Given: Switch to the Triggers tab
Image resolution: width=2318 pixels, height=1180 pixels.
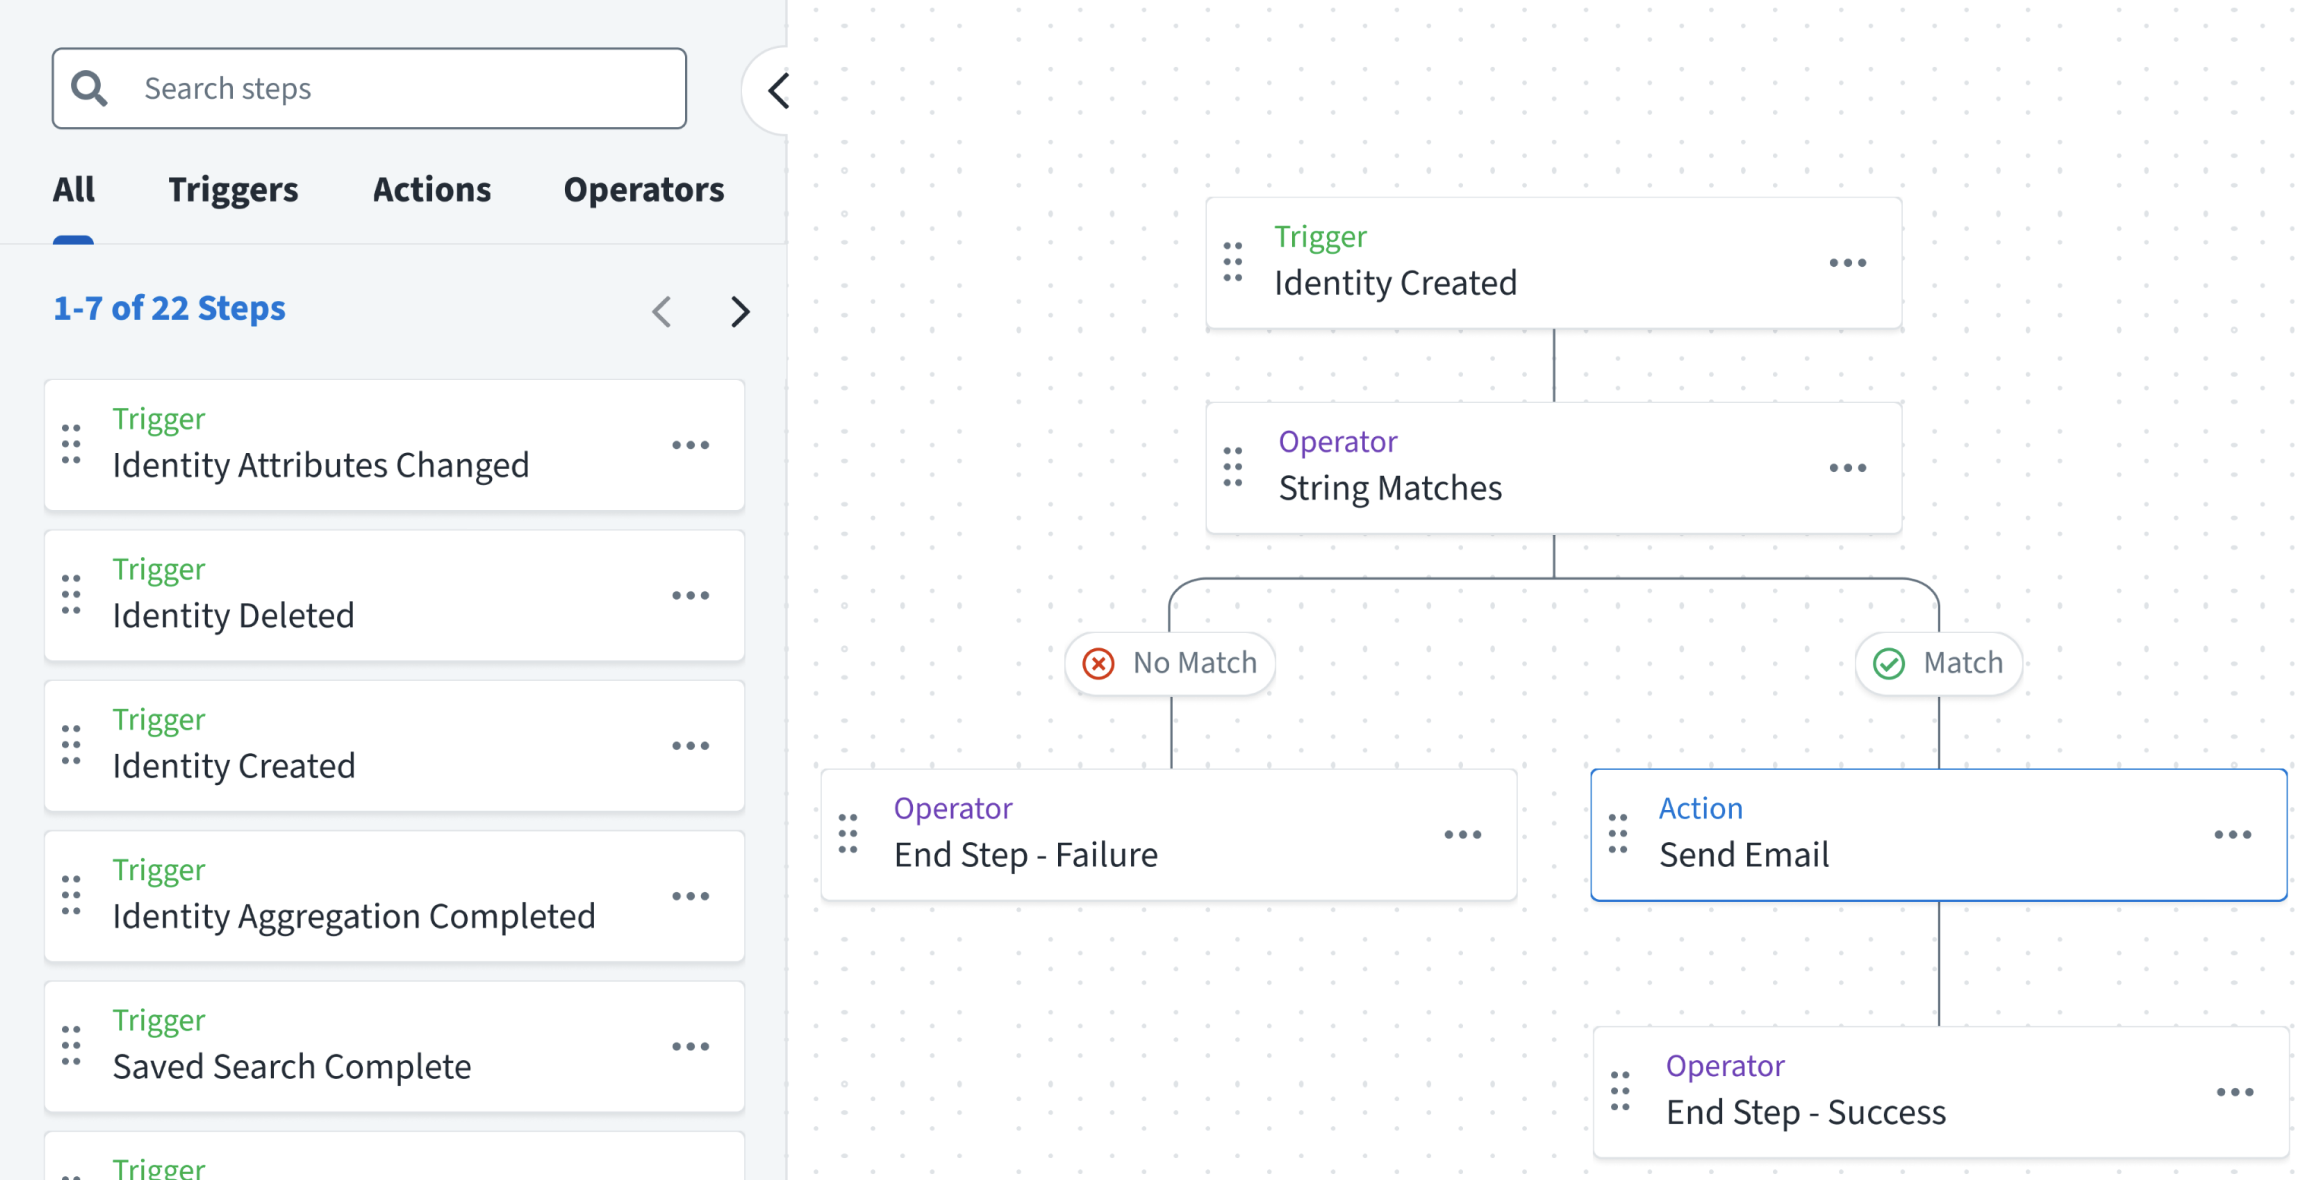Looking at the screenshot, I should (233, 190).
